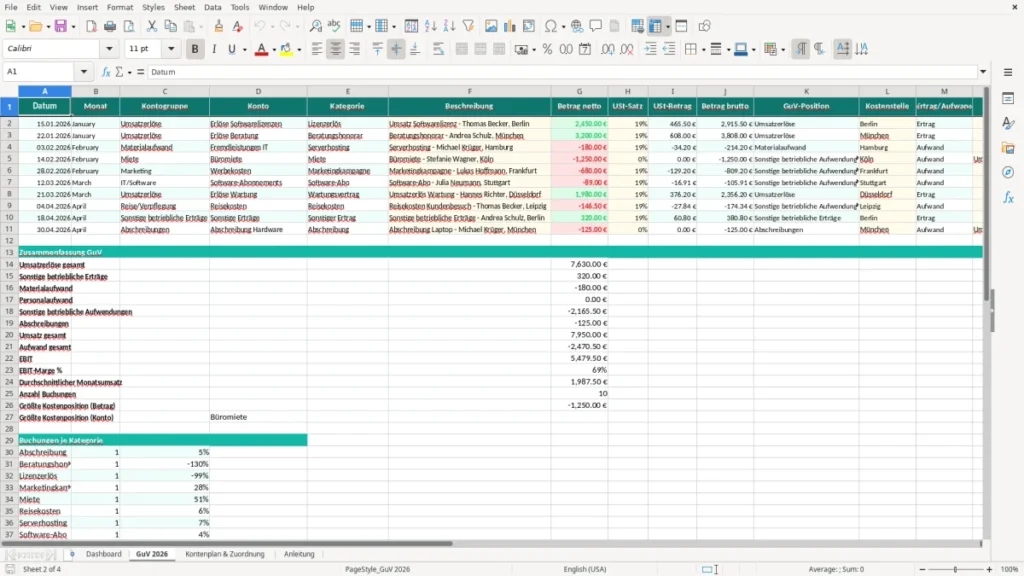Apply red font color swatch
The height and width of the screenshot is (576, 1024).
[x=261, y=49]
